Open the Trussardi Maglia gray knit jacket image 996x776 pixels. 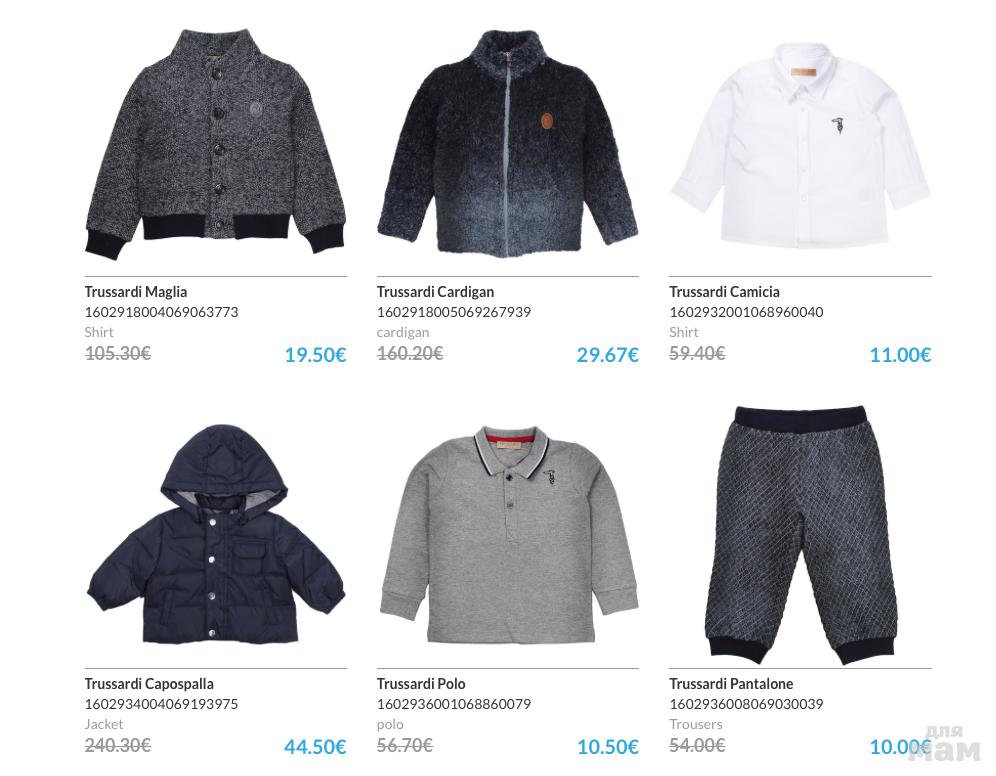(215, 144)
